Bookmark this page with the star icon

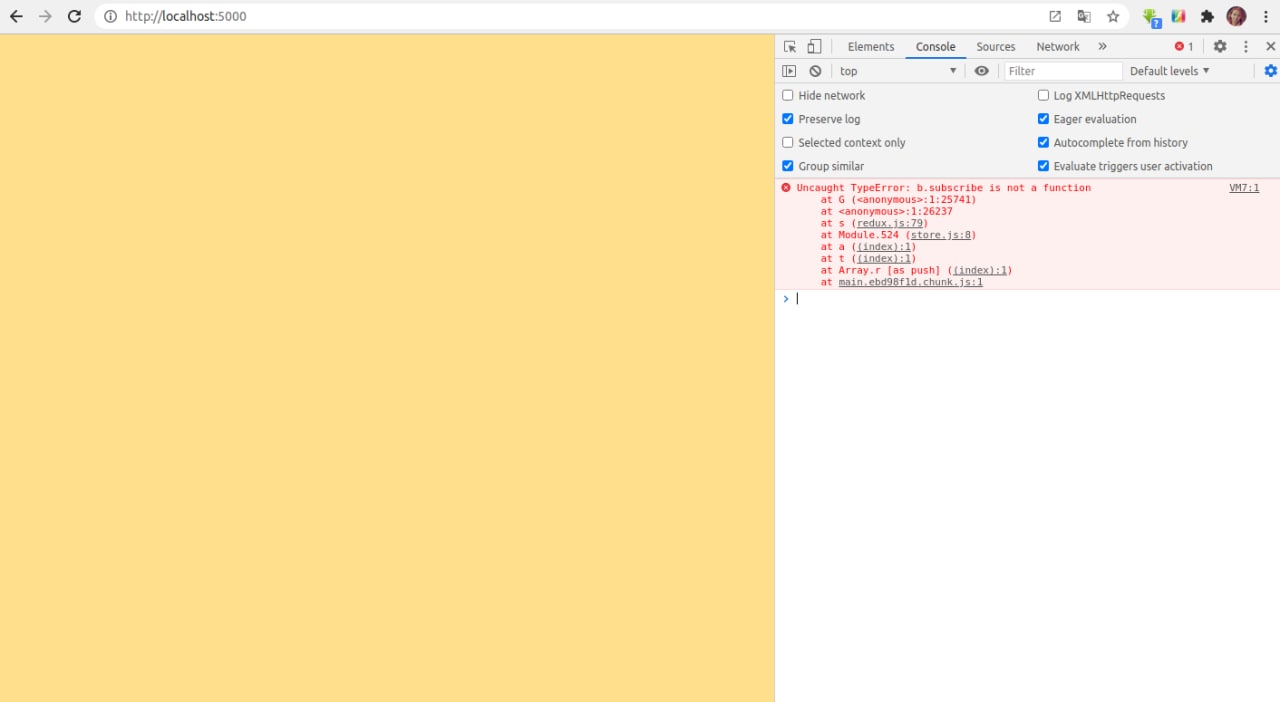pyautogui.click(x=1113, y=16)
